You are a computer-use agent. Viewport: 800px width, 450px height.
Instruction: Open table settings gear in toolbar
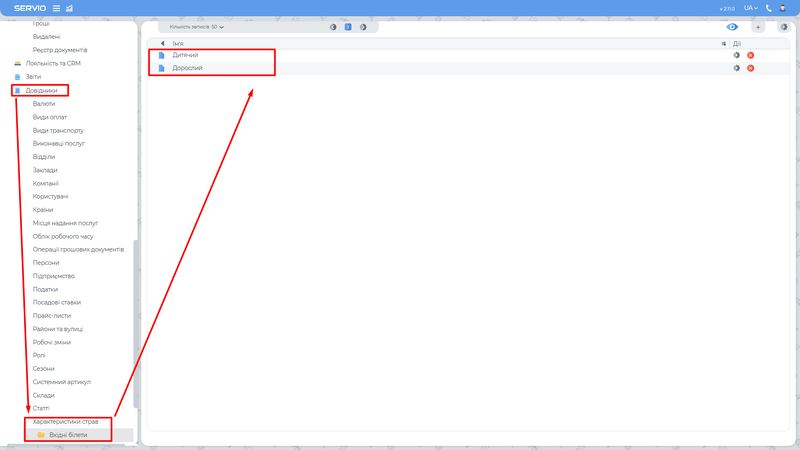[x=783, y=27]
